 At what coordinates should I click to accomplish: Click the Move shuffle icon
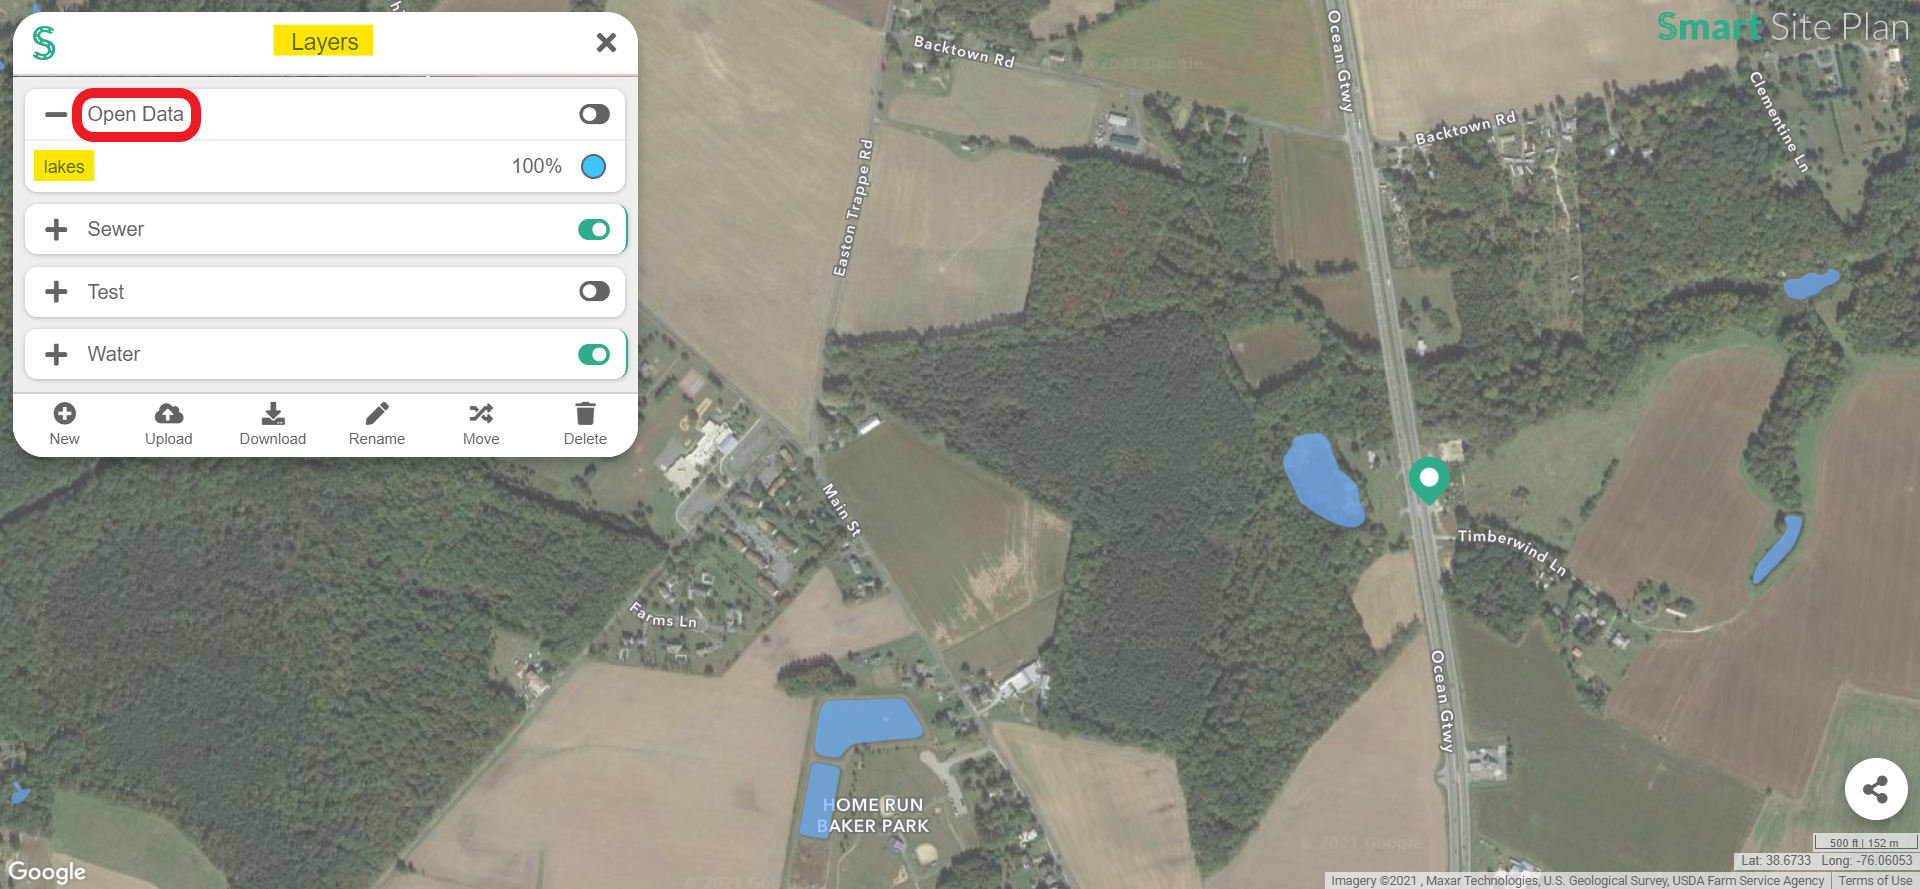click(481, 413)
